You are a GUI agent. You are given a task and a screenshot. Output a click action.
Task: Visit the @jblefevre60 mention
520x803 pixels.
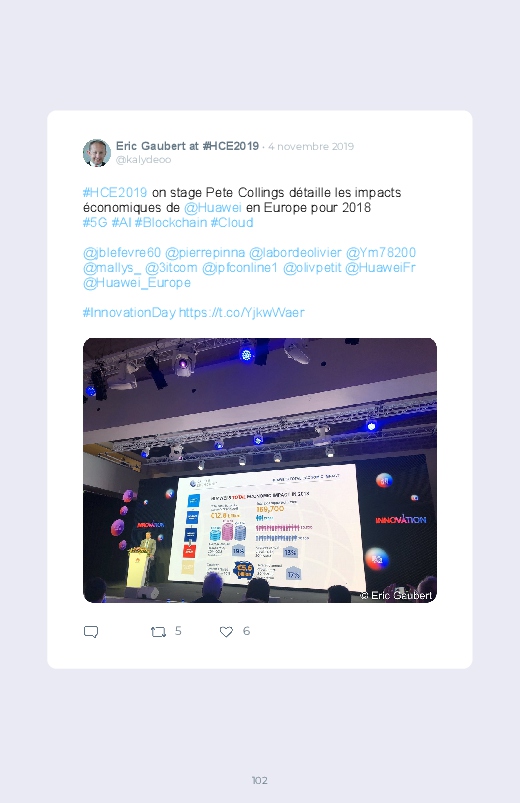tap(122, 252)
